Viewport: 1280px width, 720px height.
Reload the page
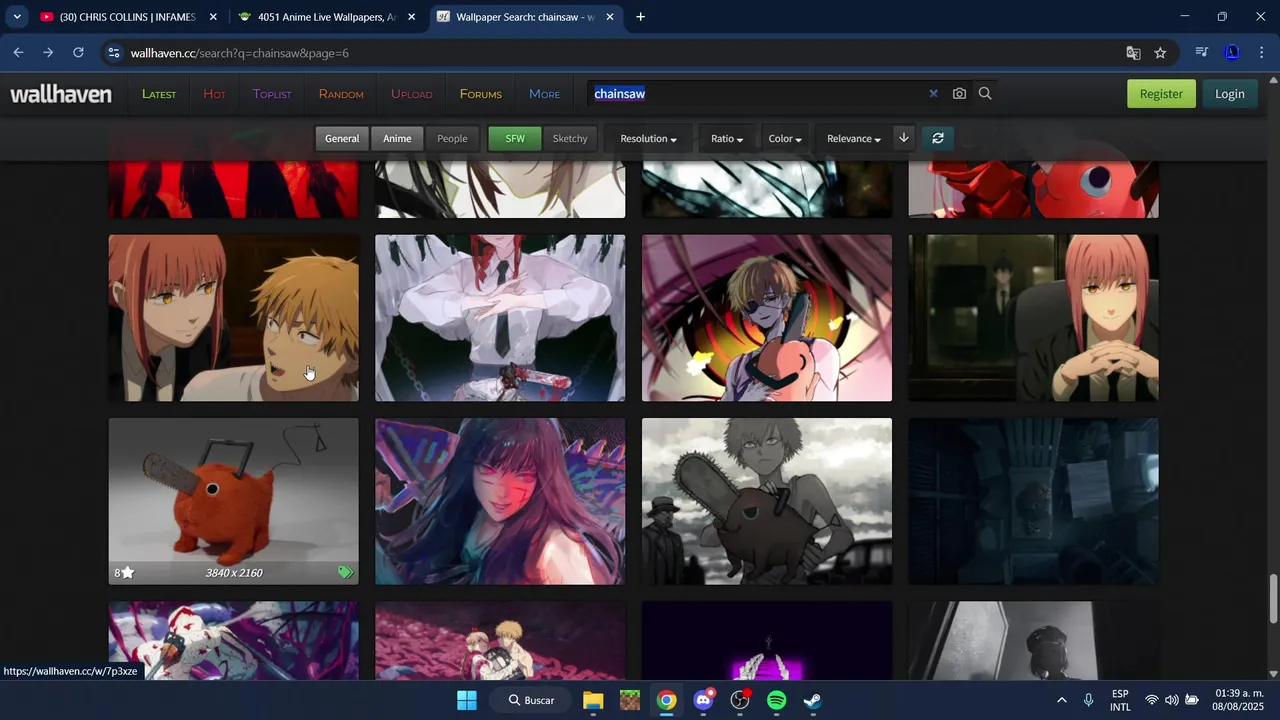pos(78,53)
